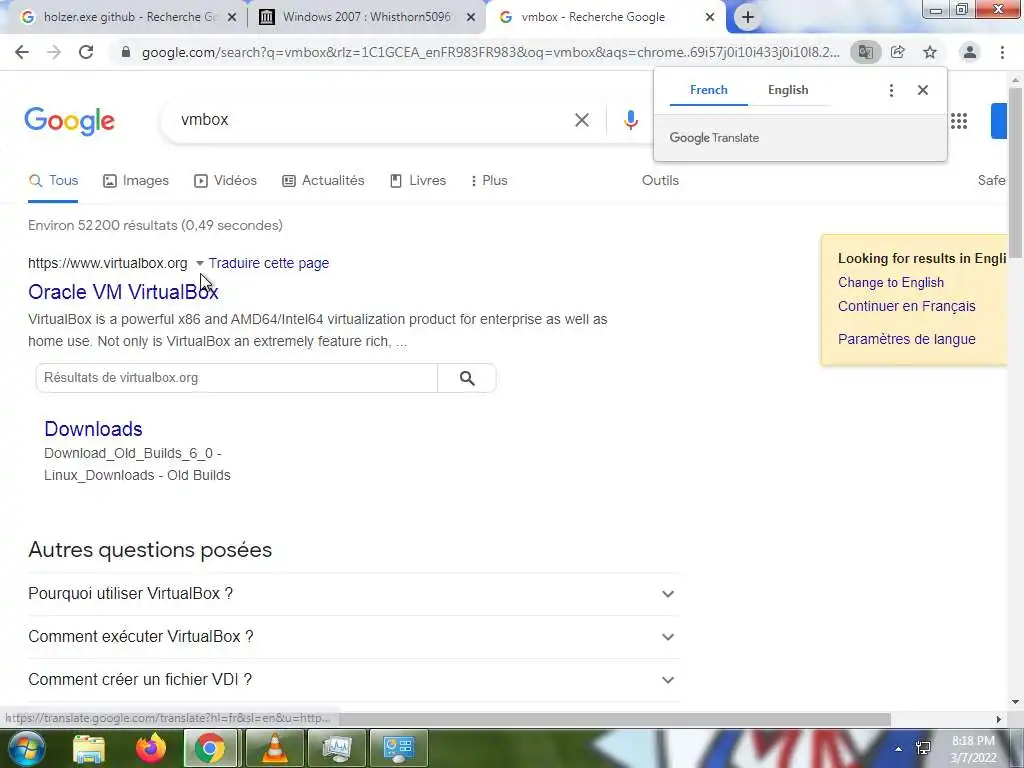Close the 'Windows 2007 : Whisthorn5096' tab
This screenshot has width=1024, height=768.
pyautogui.click(x=471, y=18)
